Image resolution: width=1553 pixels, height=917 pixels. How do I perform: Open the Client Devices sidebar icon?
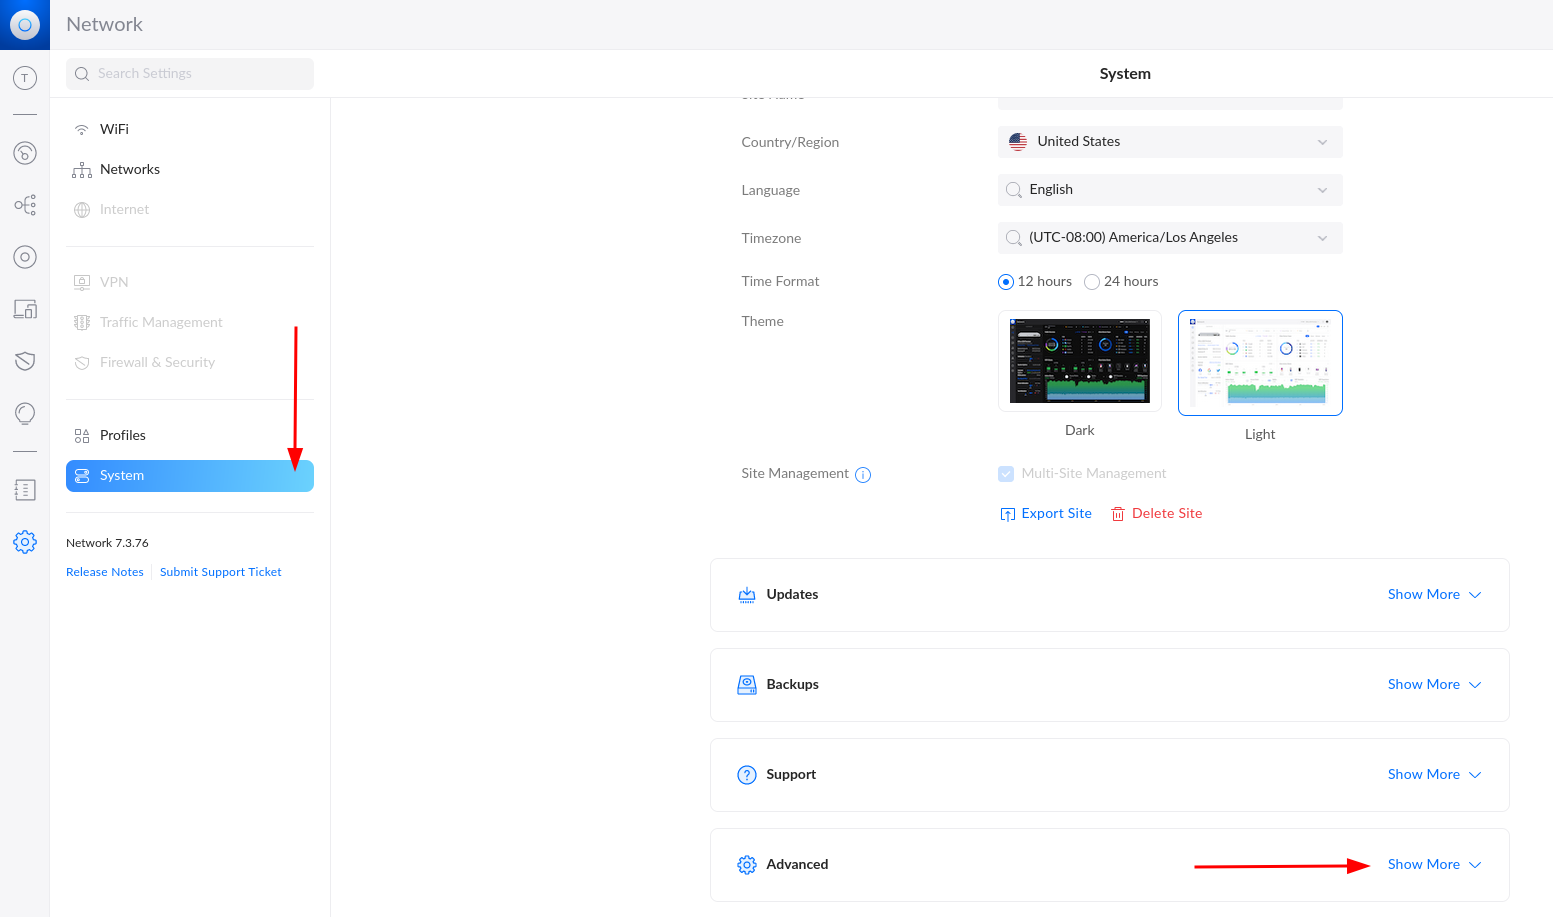(25, 309)
